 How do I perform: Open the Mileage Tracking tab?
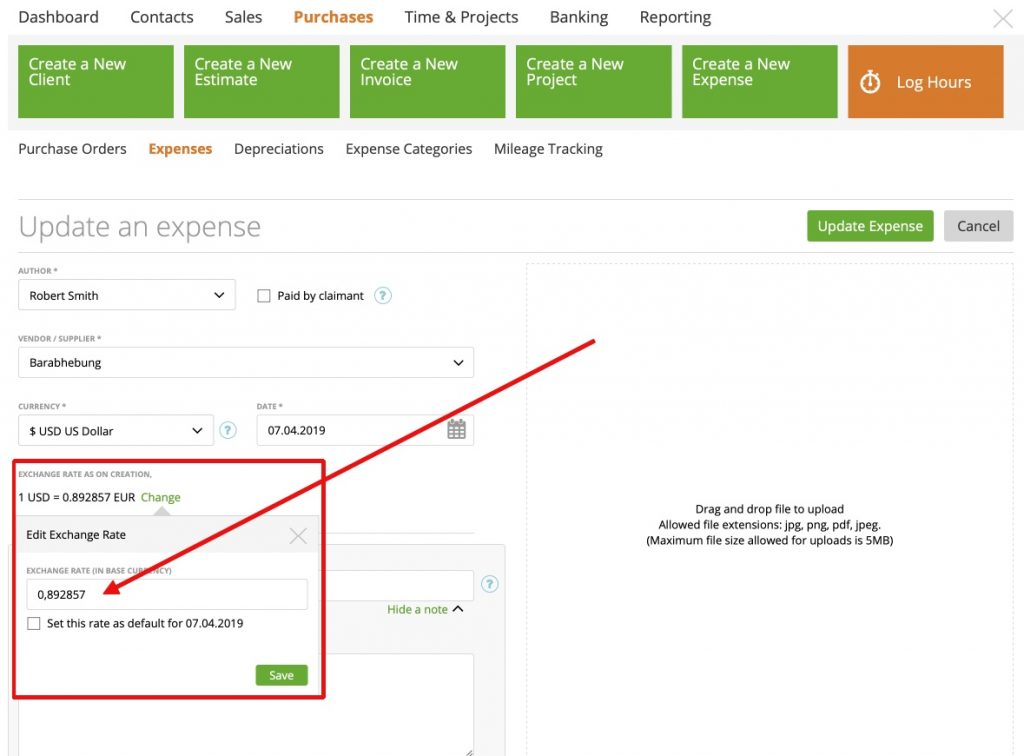coord(548,148)
